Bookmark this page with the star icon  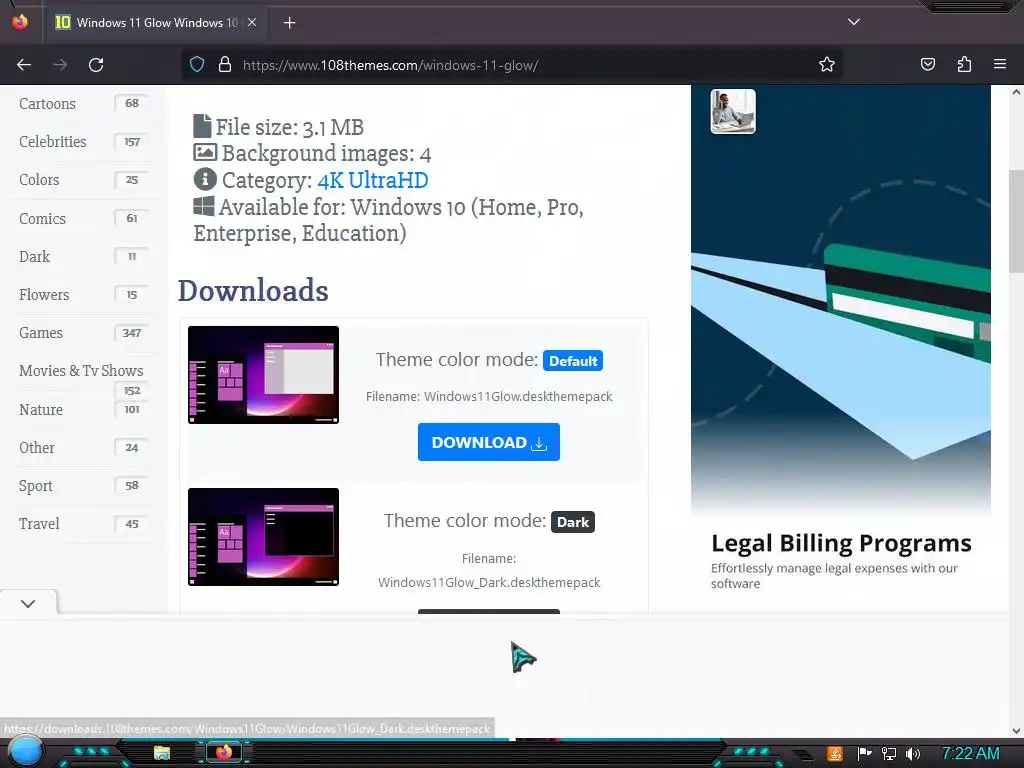(827, 65)
